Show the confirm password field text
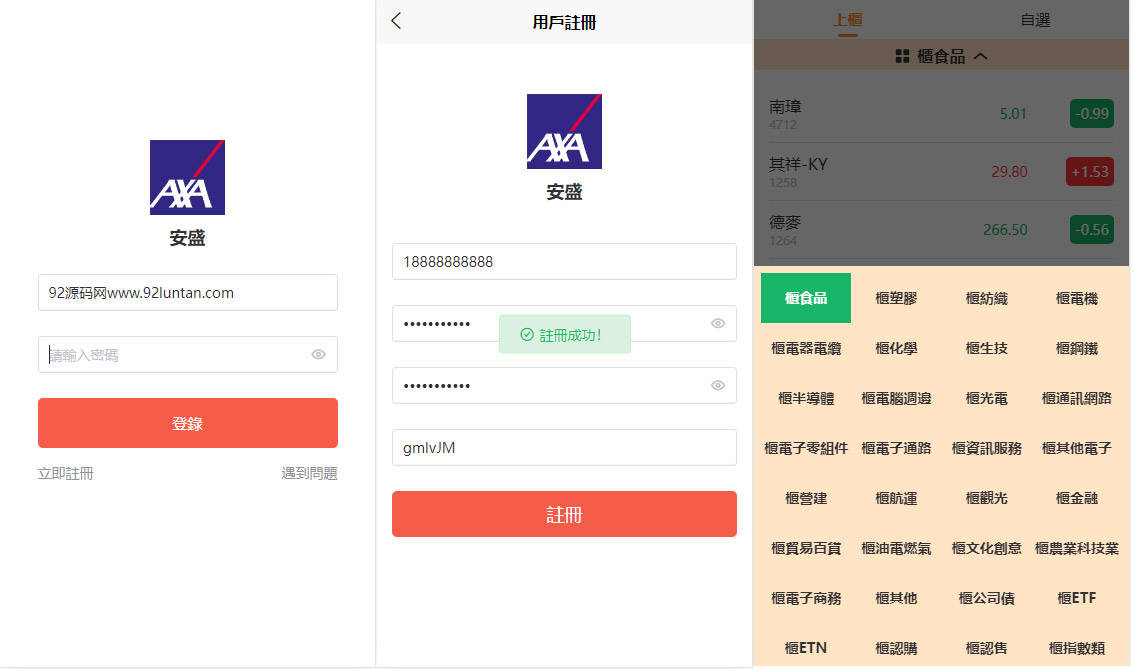This screenshot has width=1134, height=669. 717,385
